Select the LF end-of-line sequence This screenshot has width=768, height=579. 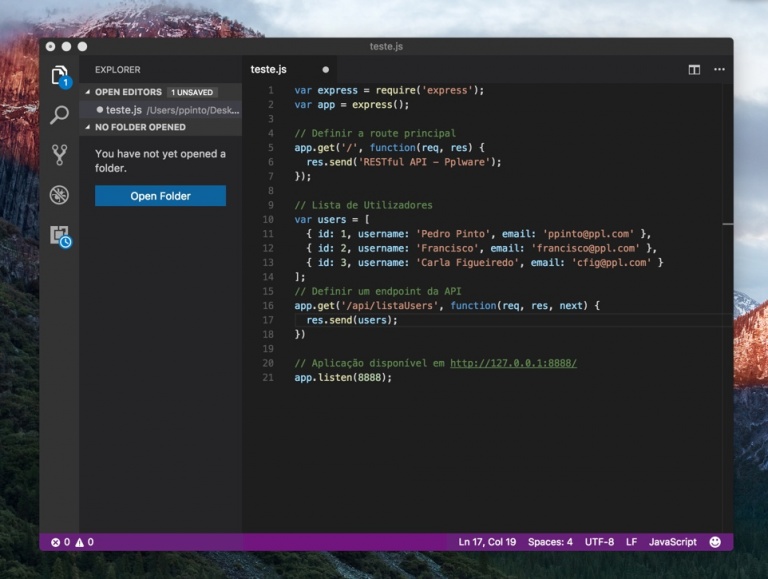pyautogui.click(x=631, y=542)
